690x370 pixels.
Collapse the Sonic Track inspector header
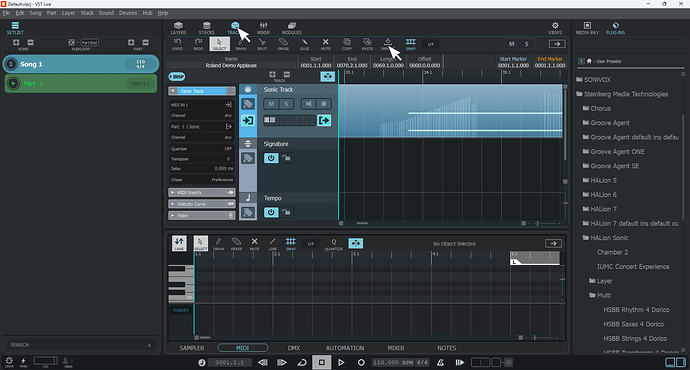tap(173, 91)
